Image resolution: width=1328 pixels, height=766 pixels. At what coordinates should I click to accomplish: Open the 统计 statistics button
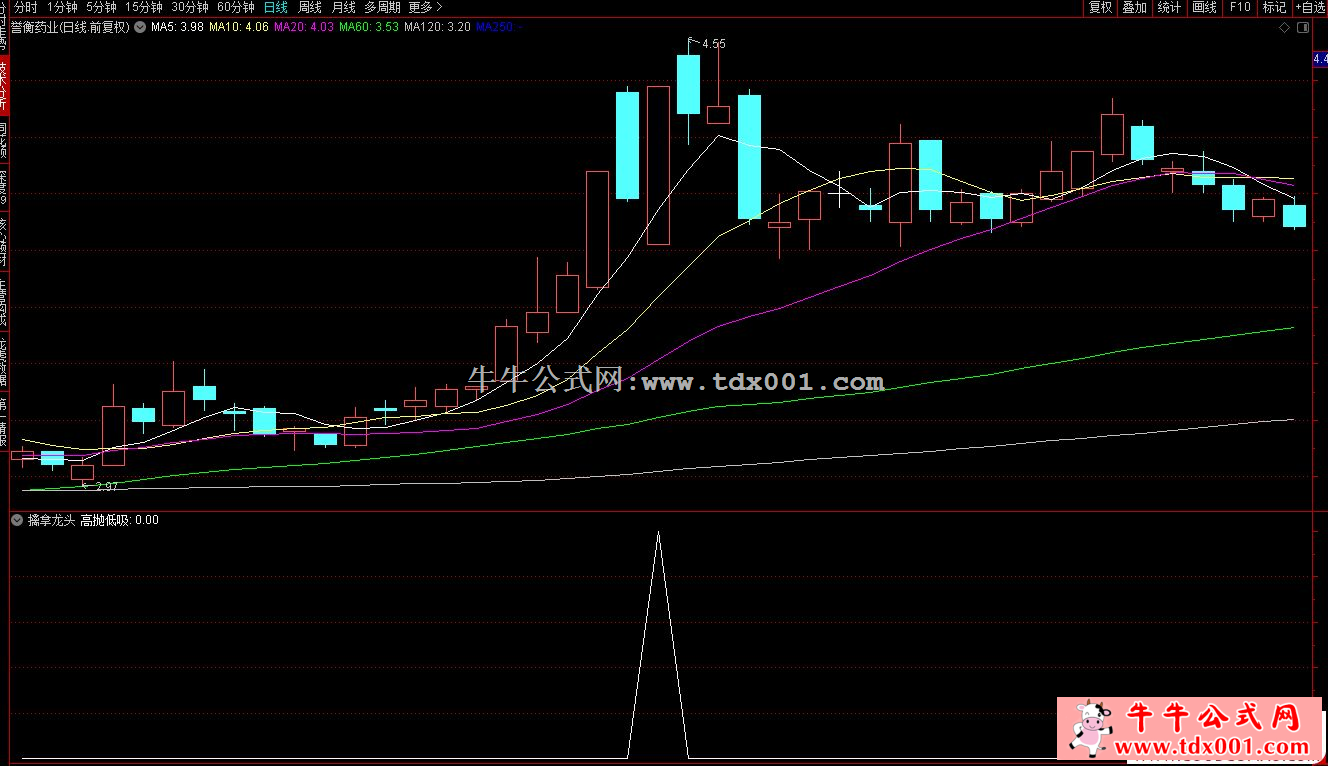pyautogui.click(x=1169, y=7)
